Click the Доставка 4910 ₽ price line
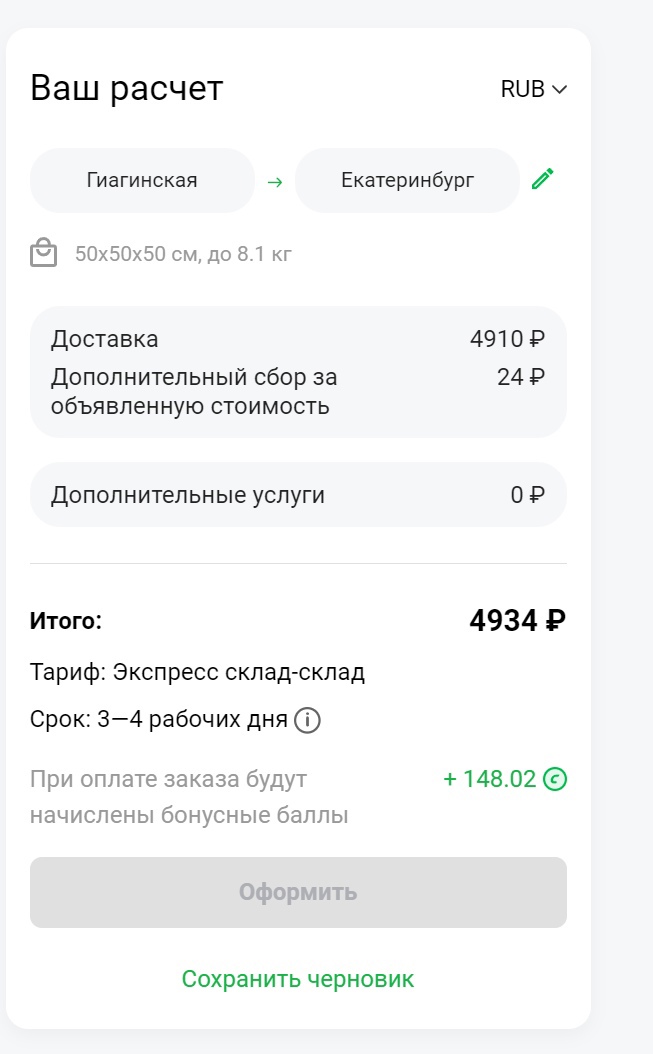The height and width of the screenshot is (1054, 653). [298, 339]
